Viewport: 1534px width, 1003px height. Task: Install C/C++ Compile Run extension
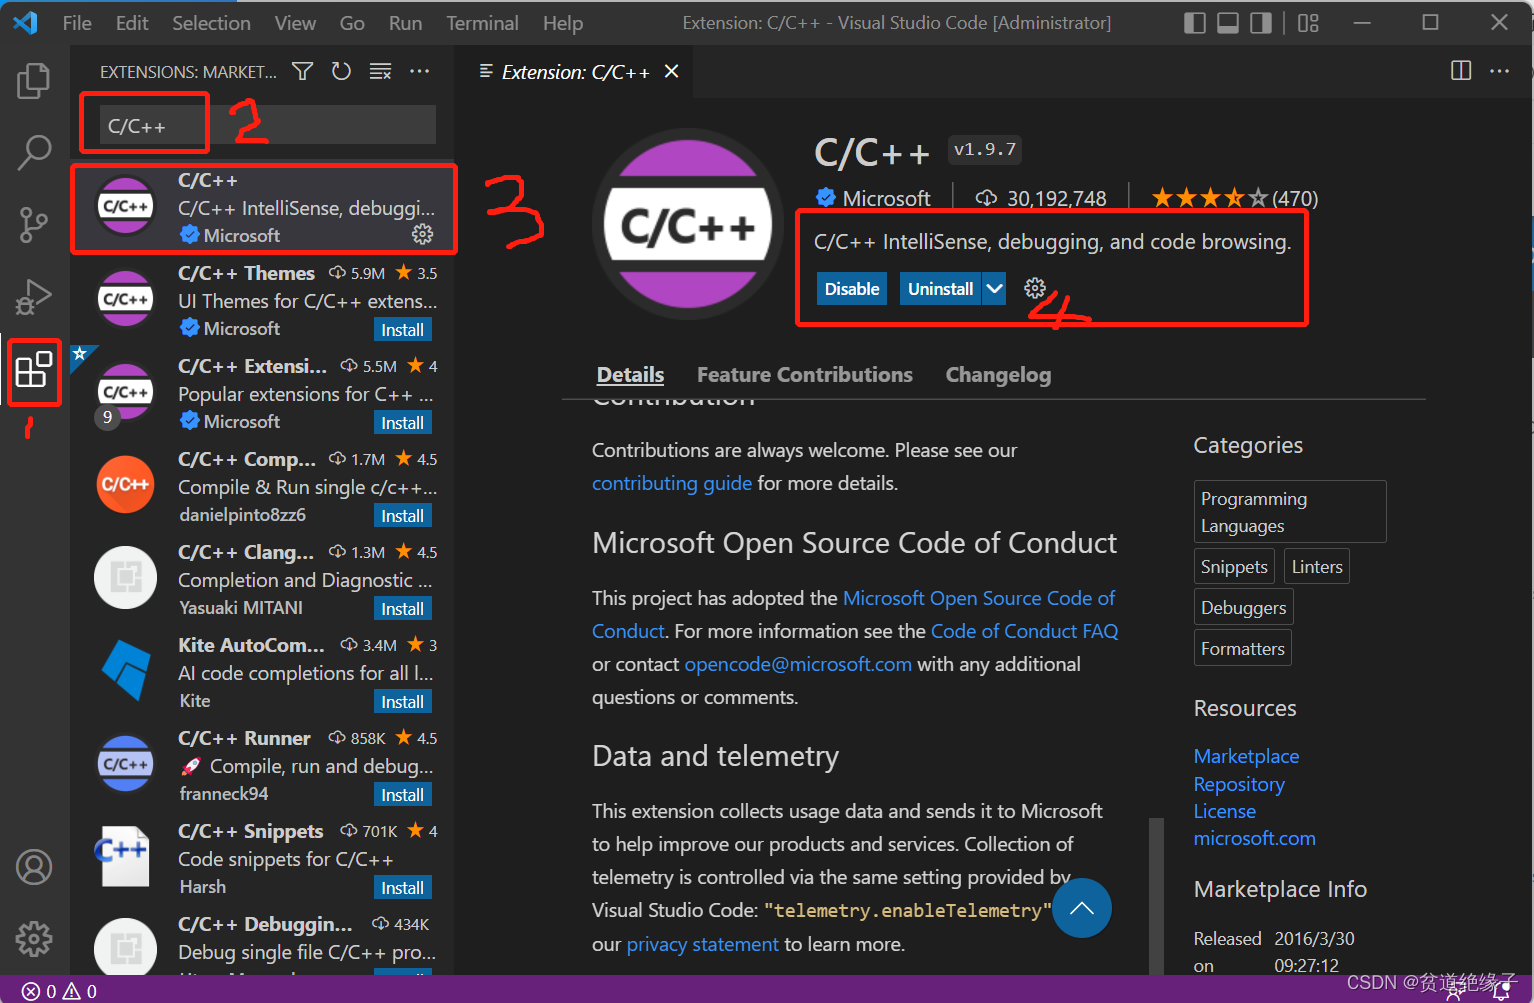402,516
